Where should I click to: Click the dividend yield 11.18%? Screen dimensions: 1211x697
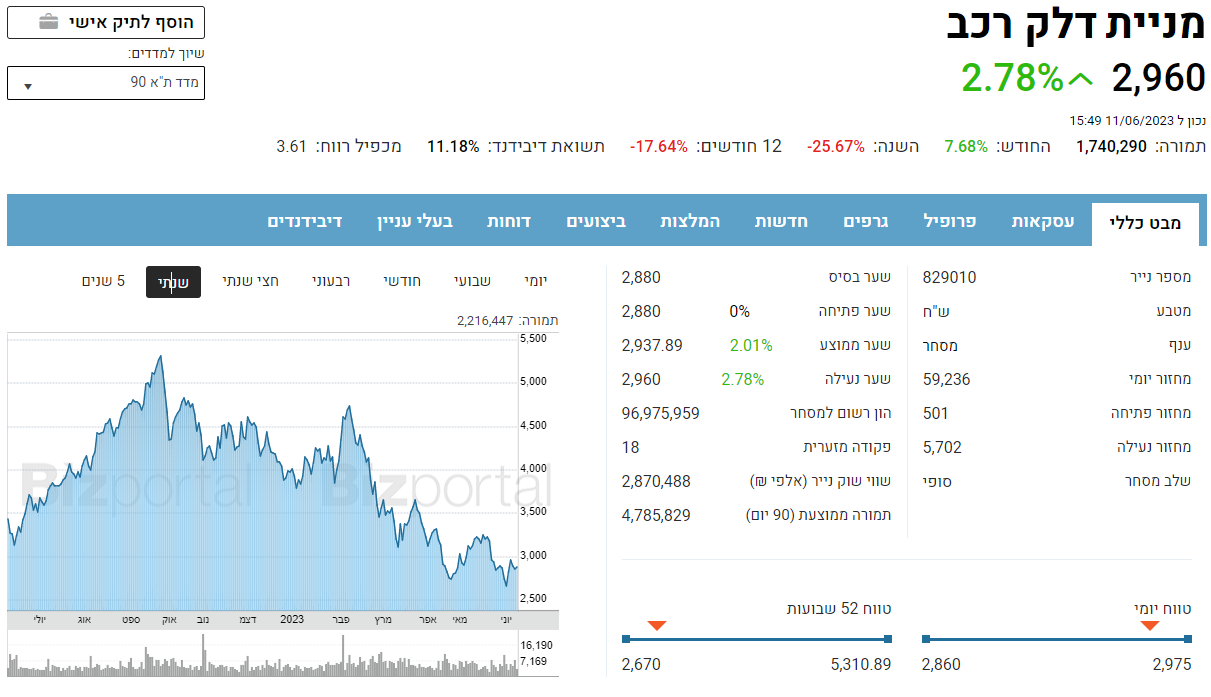click(453, 146)
